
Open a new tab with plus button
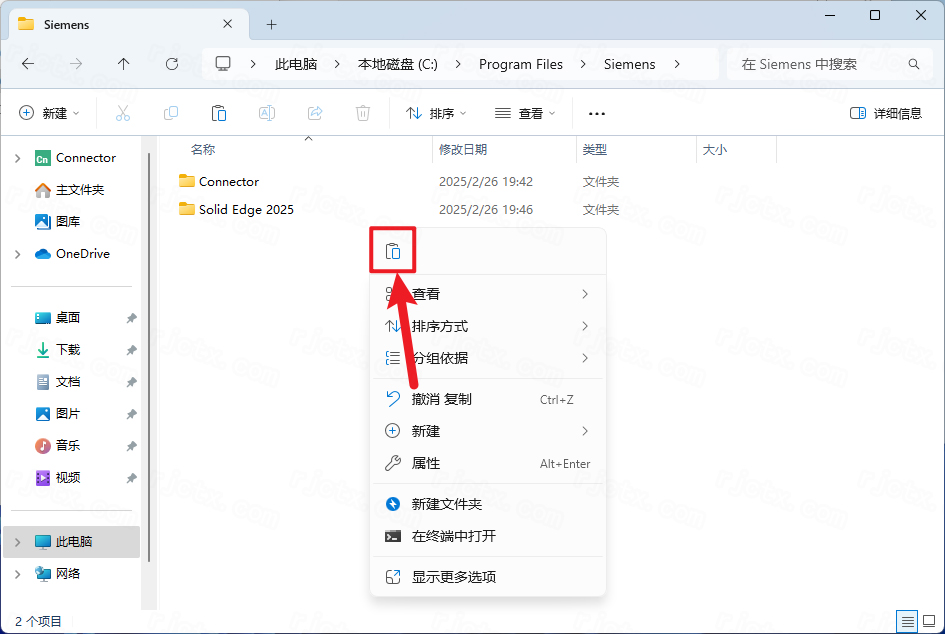point(271,24)
